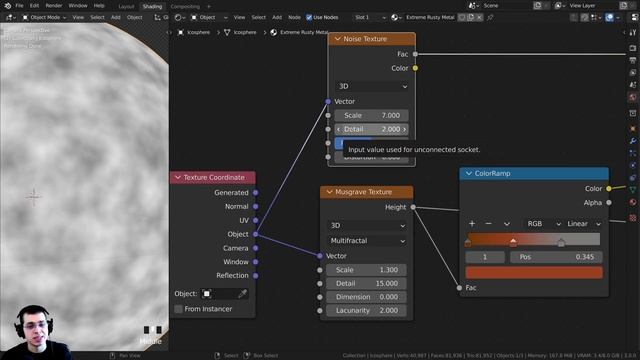Unlink the Extreme Rusty Metal material

[x=480, y=18]
